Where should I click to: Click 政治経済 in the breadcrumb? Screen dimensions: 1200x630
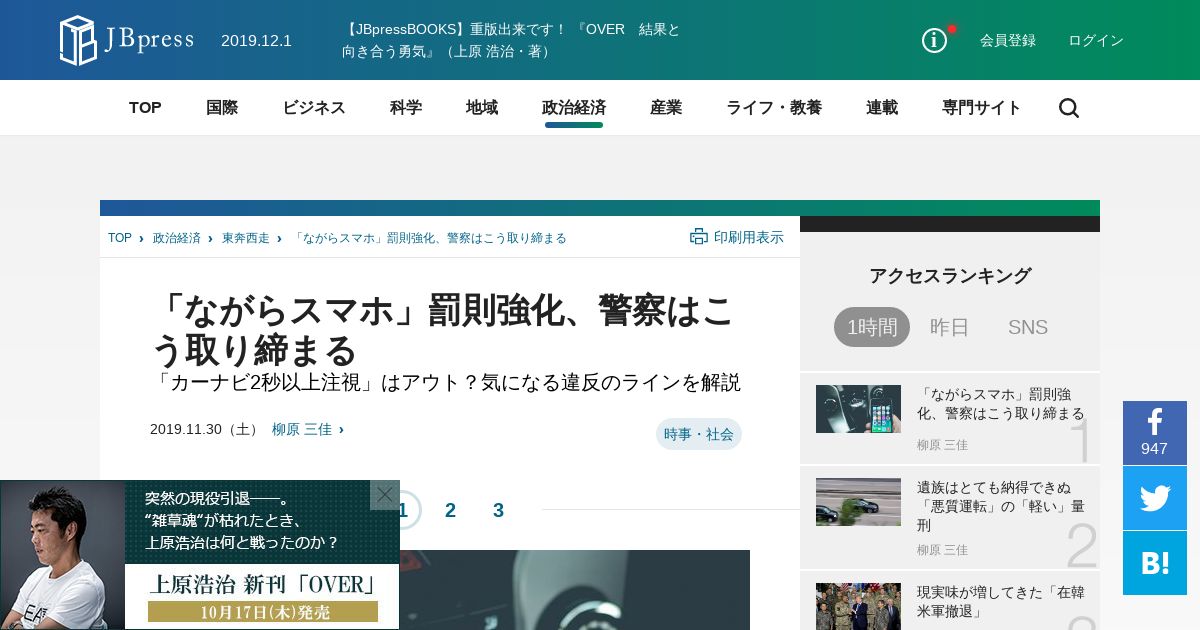point(177,238)
